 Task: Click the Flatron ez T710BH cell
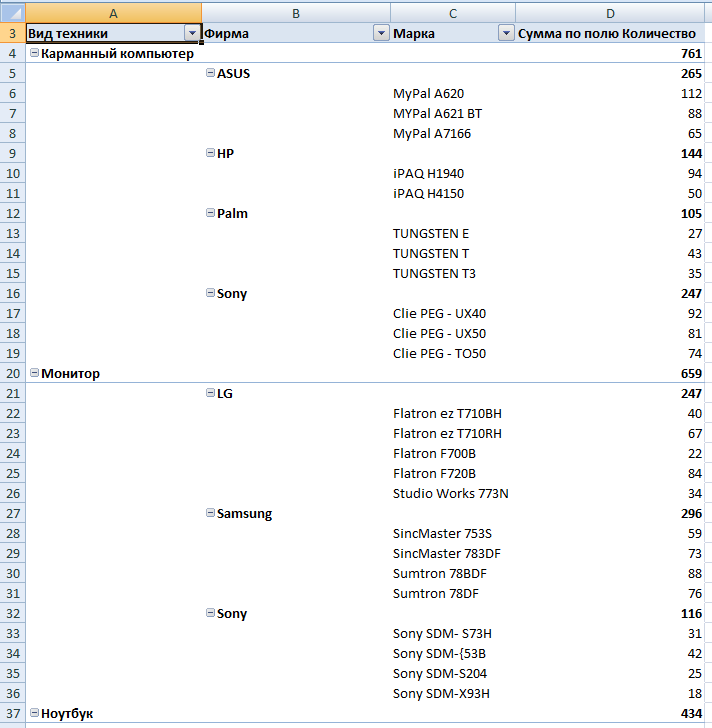pyautogui.click(x=453, y=413)
